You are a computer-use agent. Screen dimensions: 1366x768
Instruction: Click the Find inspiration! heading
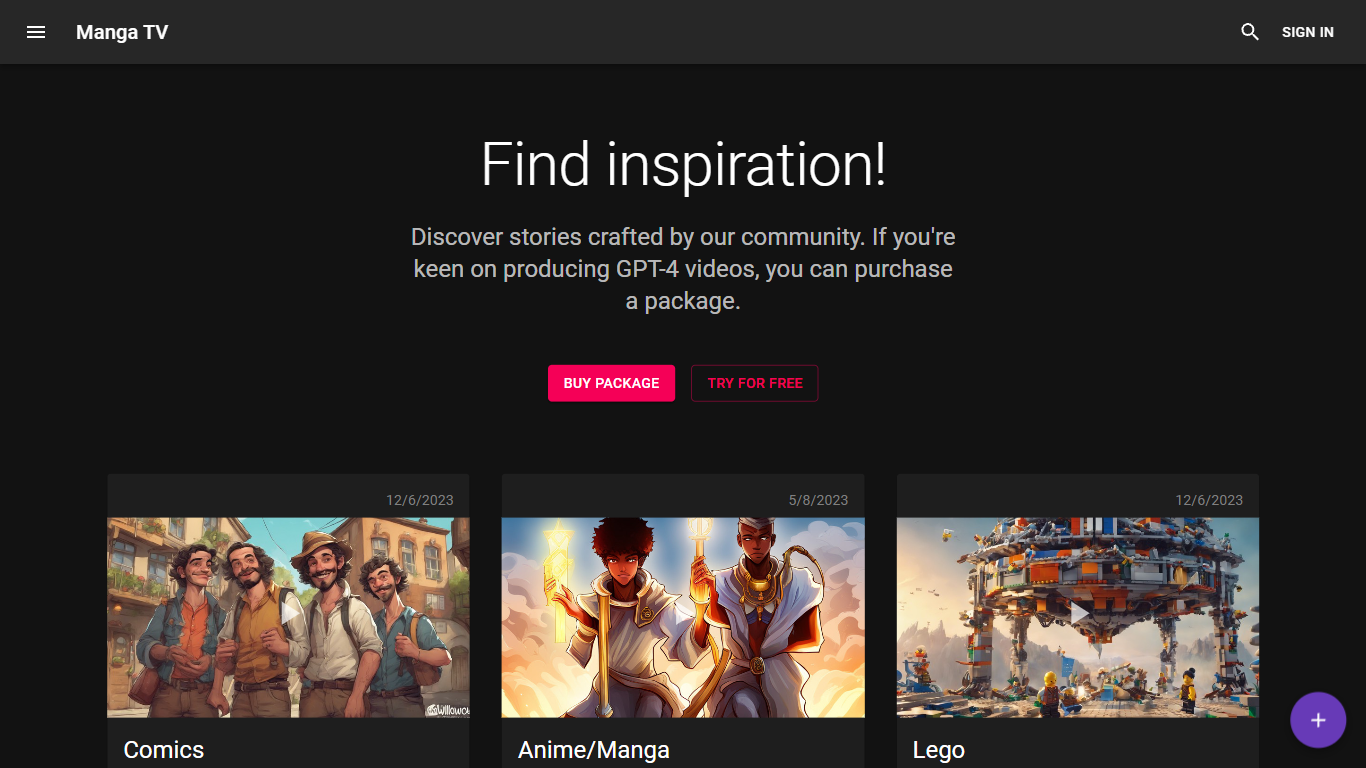click(683, 165)
